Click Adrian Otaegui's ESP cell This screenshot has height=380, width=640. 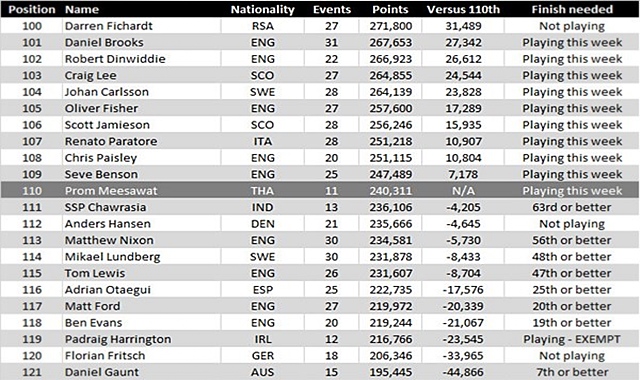coord(262,290)
